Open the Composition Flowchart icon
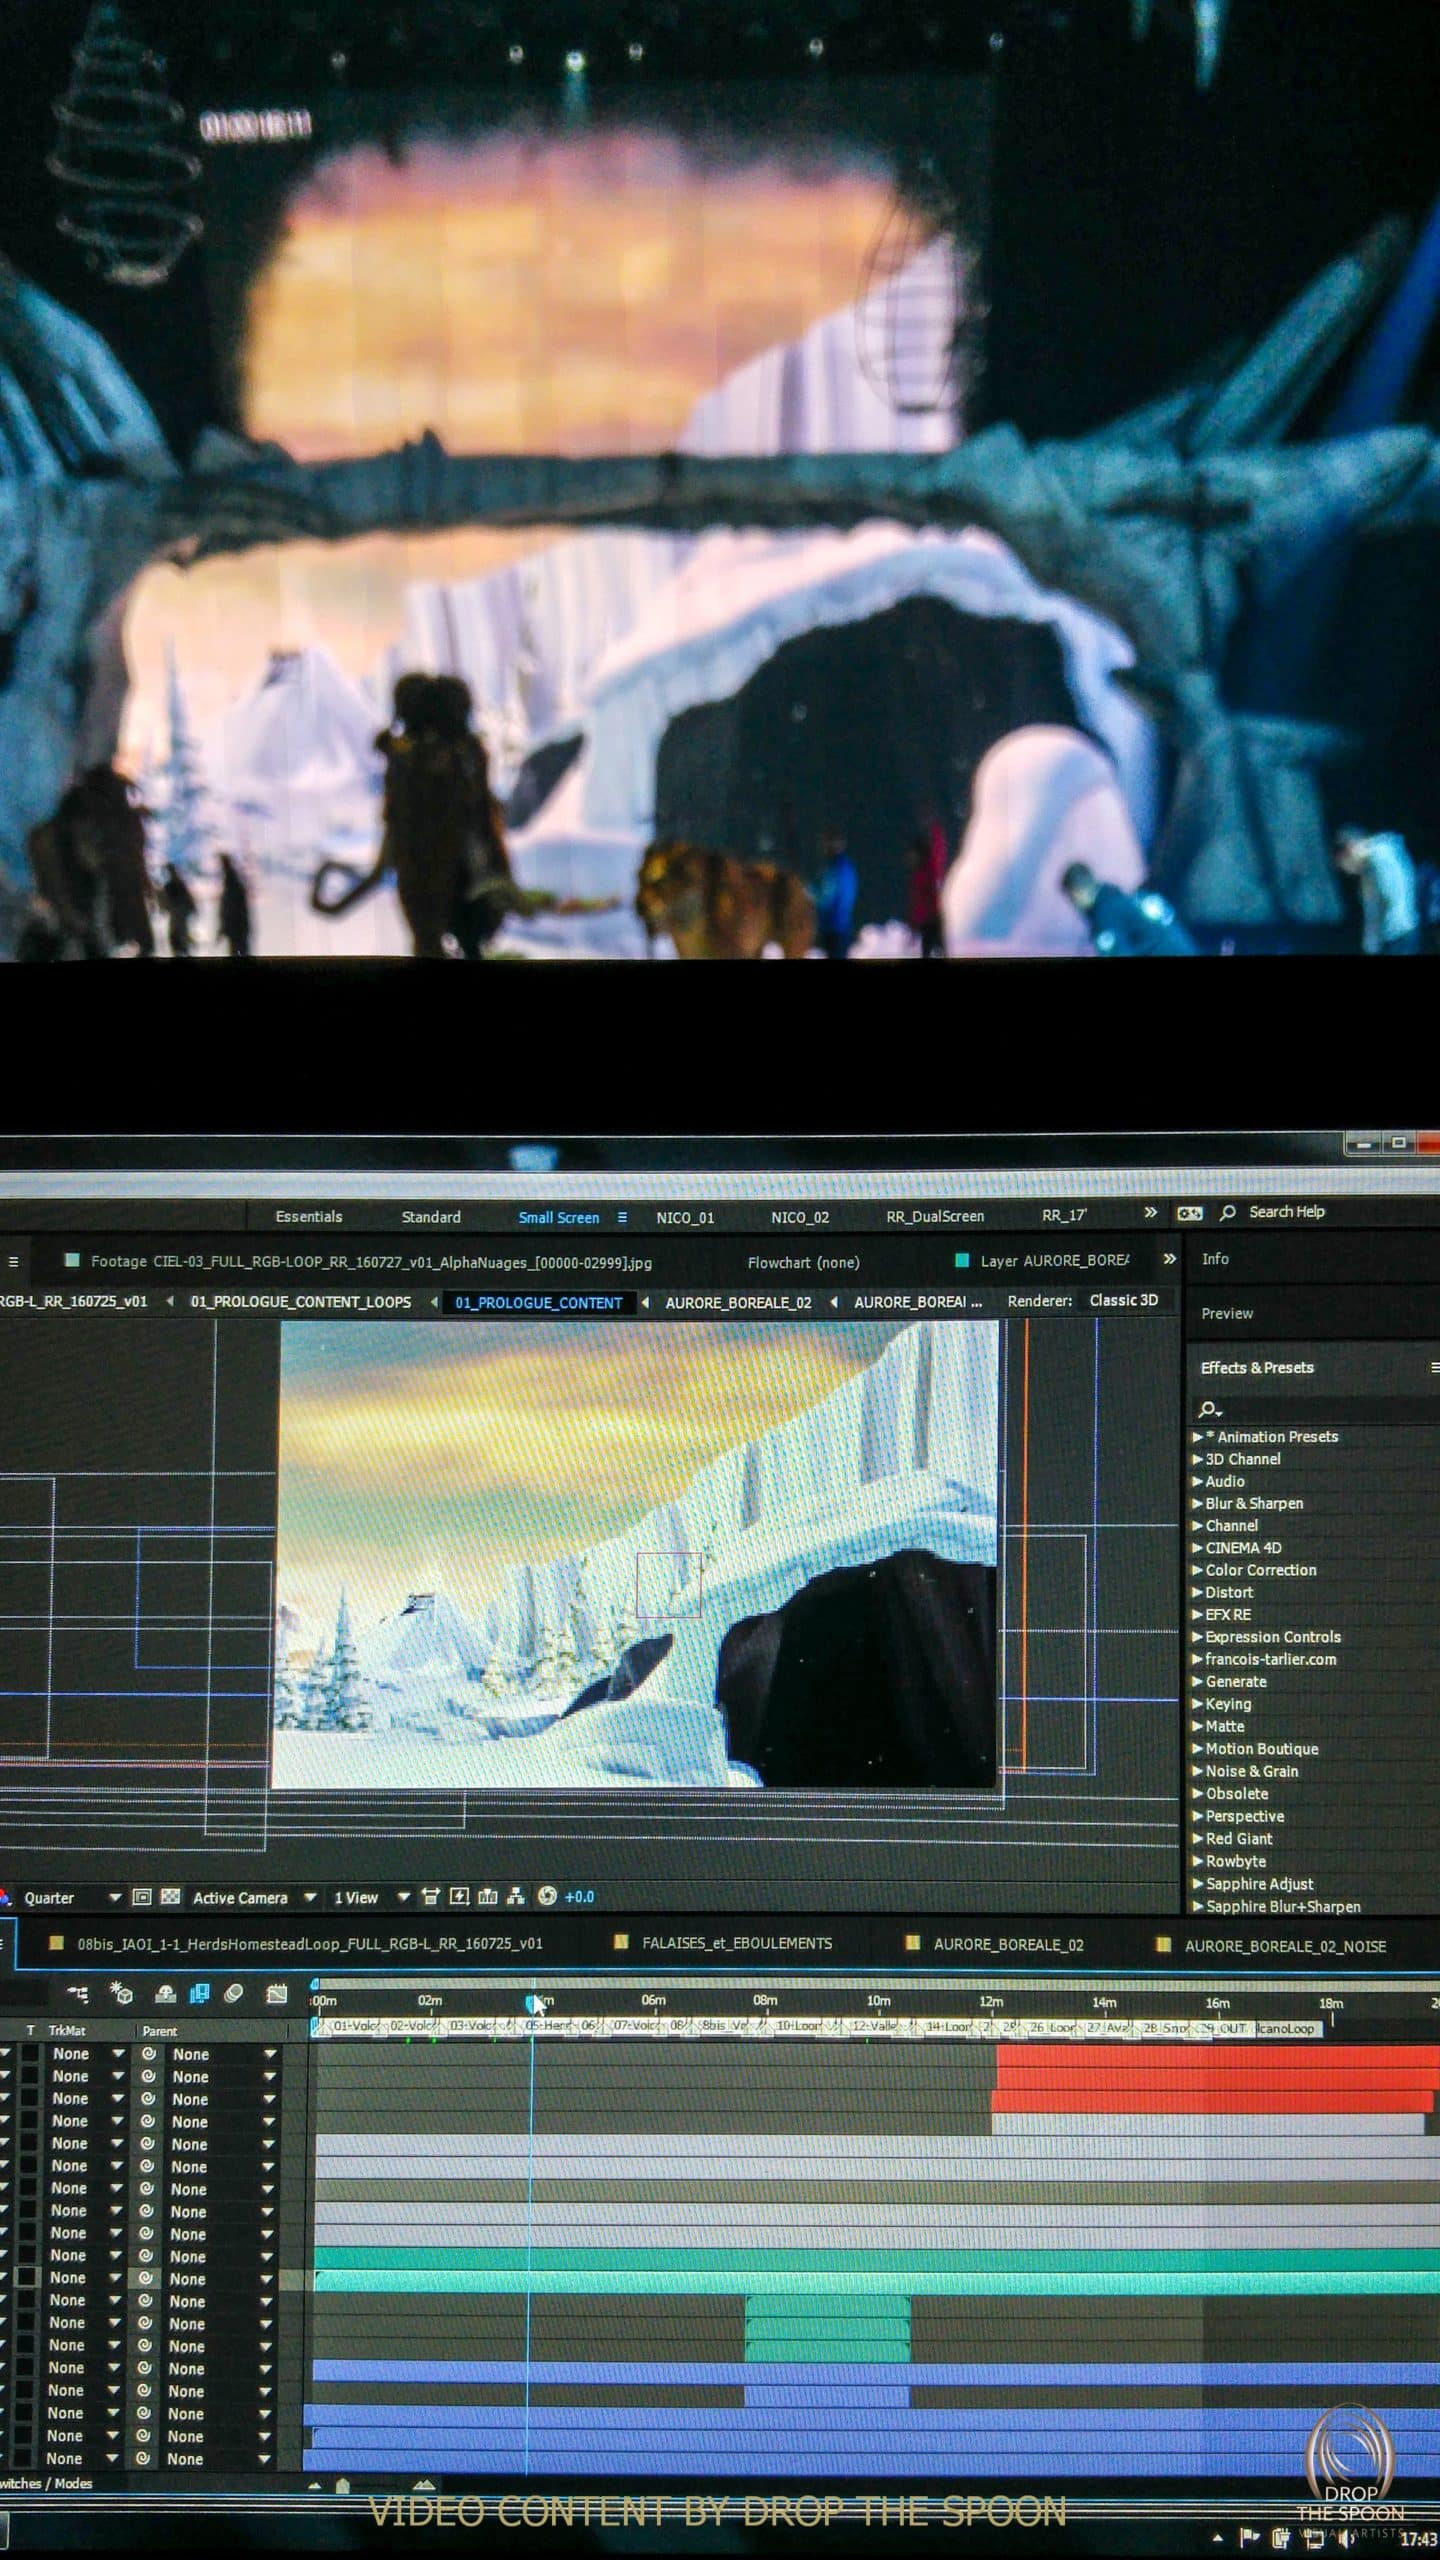This screenshot has width=1440, height=2560. 516,1896
